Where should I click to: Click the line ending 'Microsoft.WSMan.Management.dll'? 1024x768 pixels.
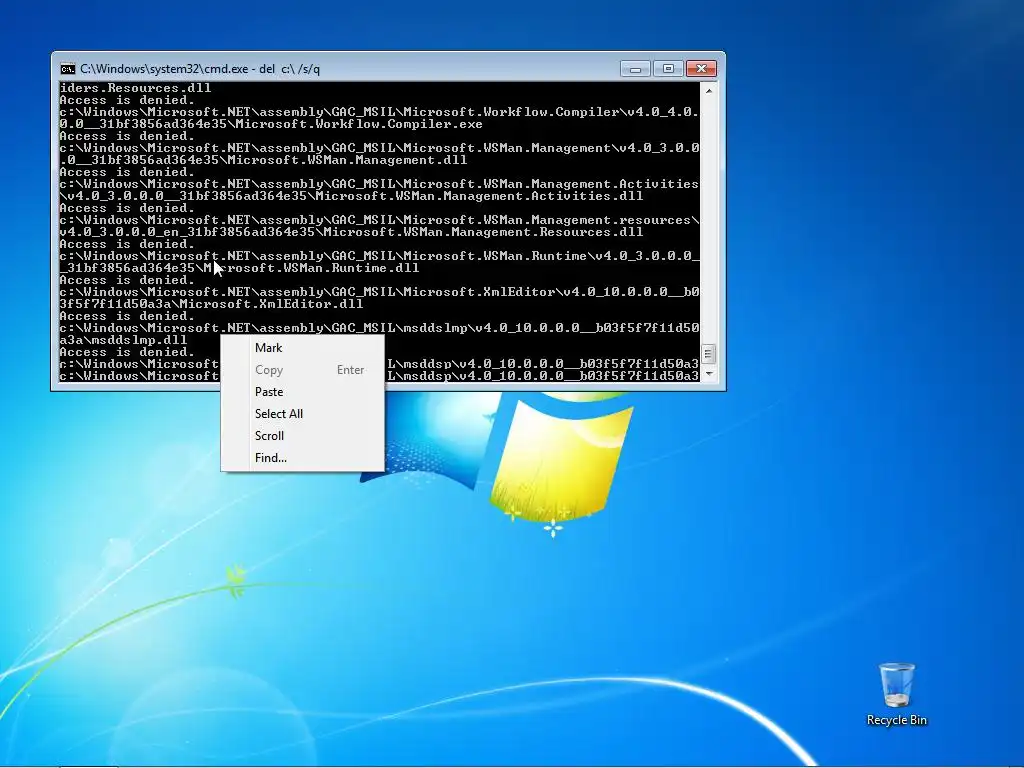point(263,160)
